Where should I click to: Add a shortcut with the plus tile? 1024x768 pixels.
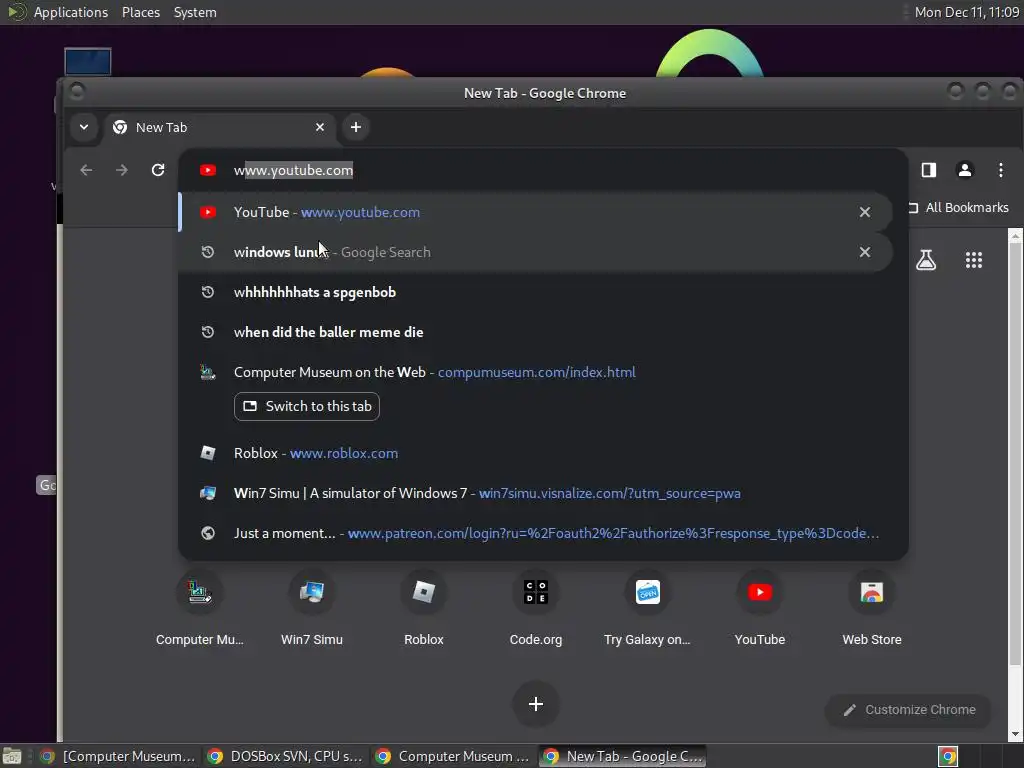point(536,704)
